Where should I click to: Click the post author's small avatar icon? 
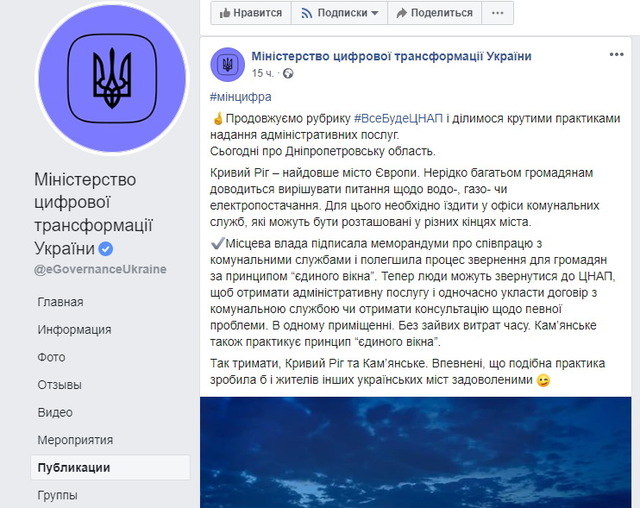(x=227, y=64)
